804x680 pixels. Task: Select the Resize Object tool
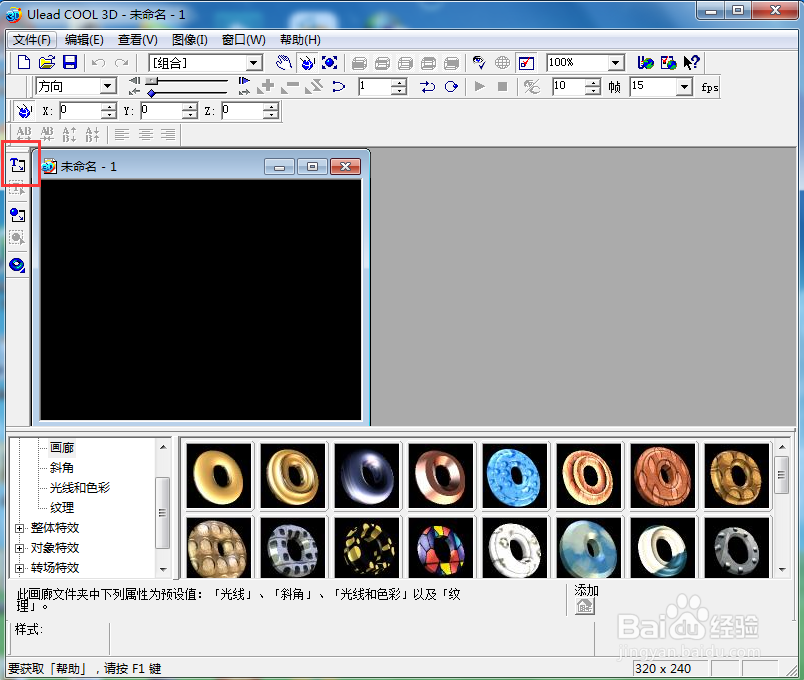tap(330, 63)
